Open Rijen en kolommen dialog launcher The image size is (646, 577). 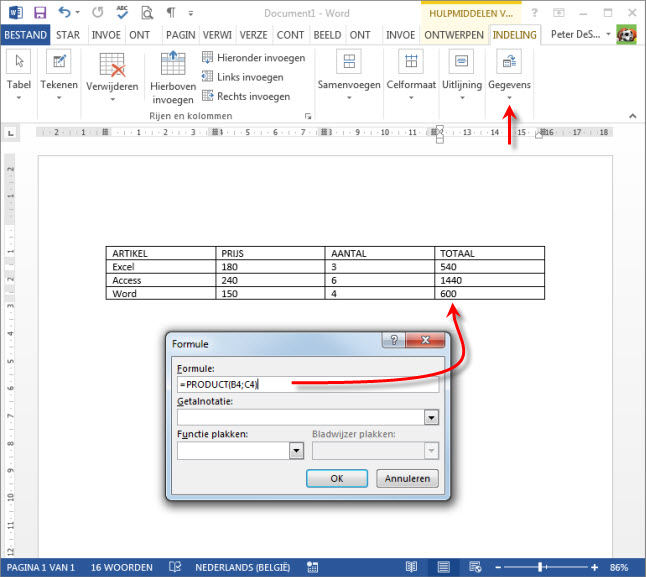pos(308,116)
